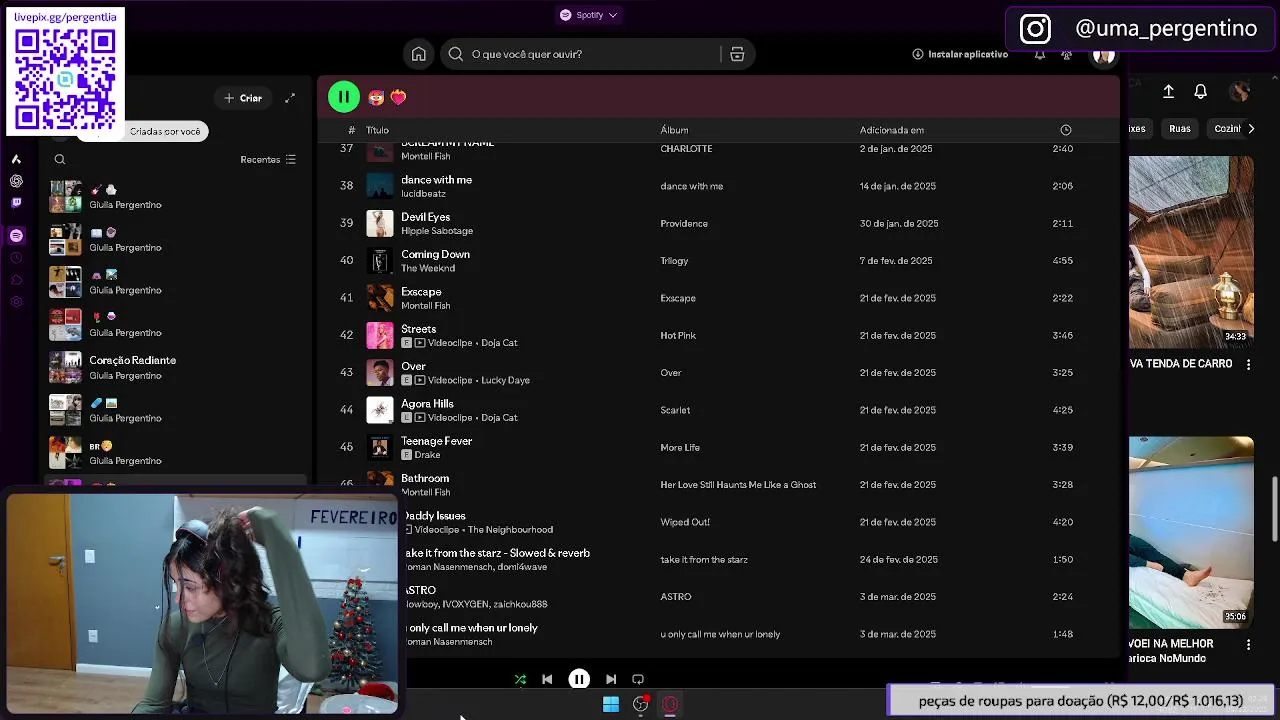The height and width of the screenshot is (720, 1280).
Task: Open the friend activity icon
Action: [1066, 54]
